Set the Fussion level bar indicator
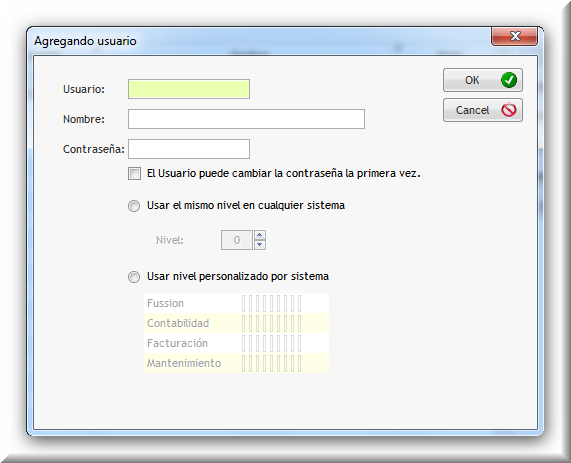Viewport: 571px width, 463px height. coord(272,303)
